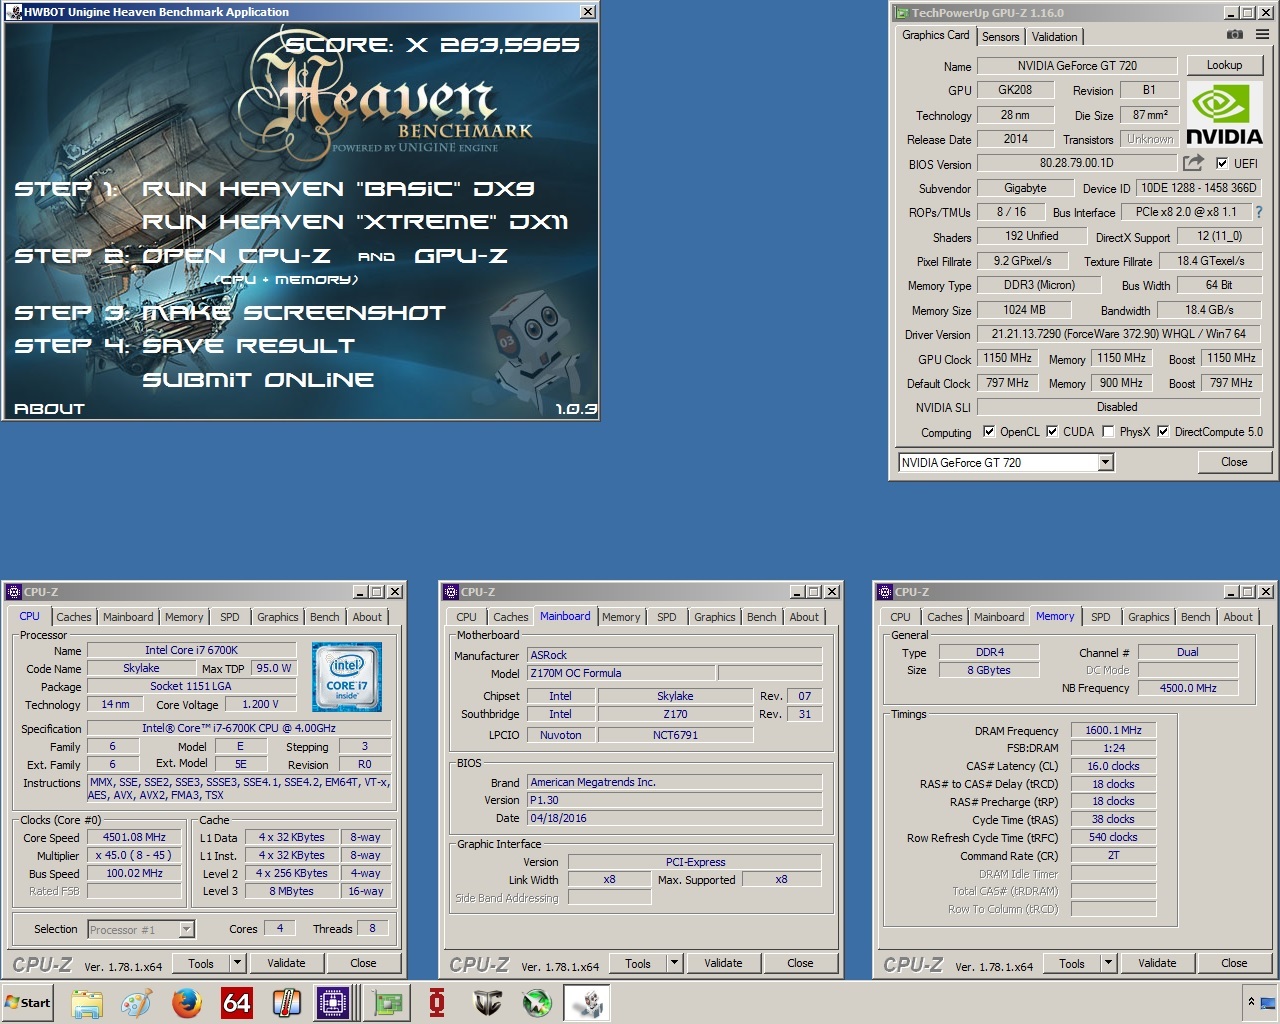Viewport: 1280px width, 1024px height.
Task: Expand Tools arrow in left CPU-Z window
Action: click(237, 963)
